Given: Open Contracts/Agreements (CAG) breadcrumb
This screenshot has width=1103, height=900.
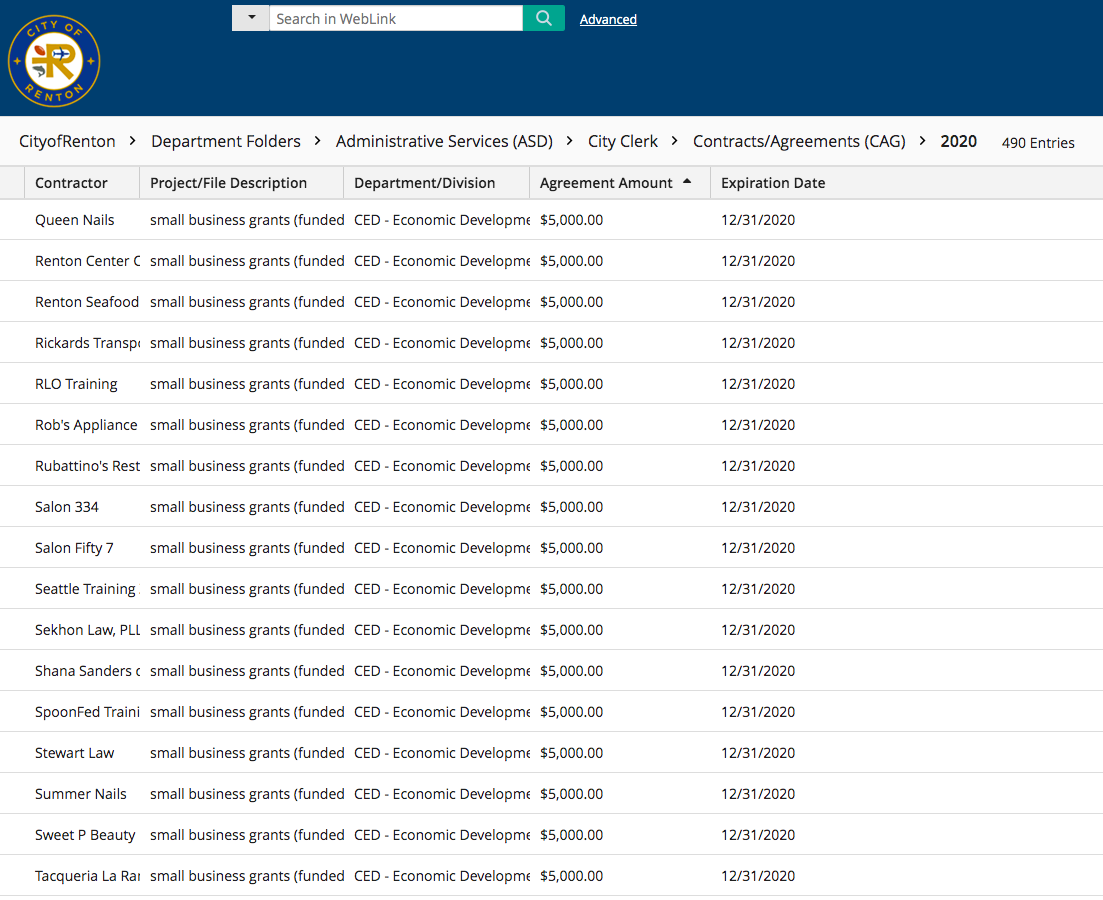Looking at the screenshot, I should [x=799, y=141].
